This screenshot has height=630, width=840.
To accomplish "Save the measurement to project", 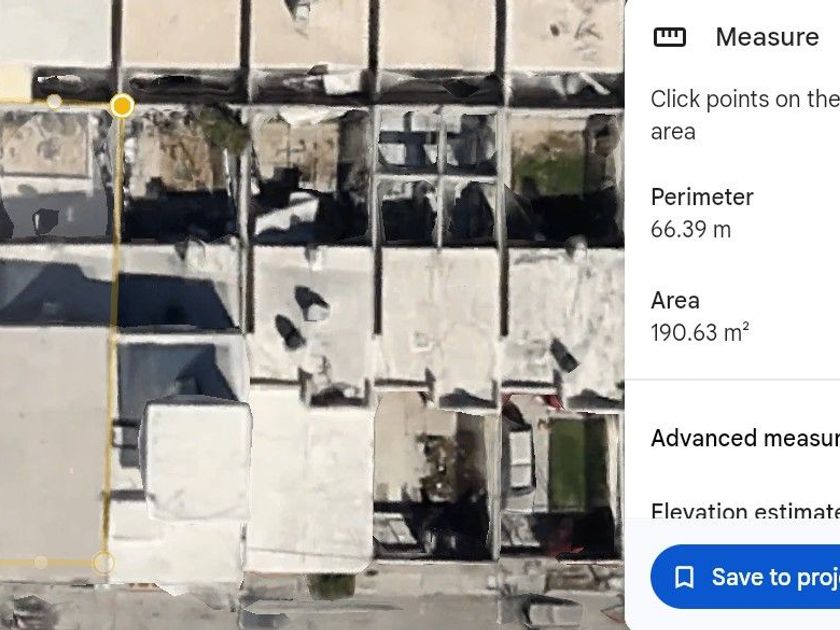I will click(x=745, y=577).
